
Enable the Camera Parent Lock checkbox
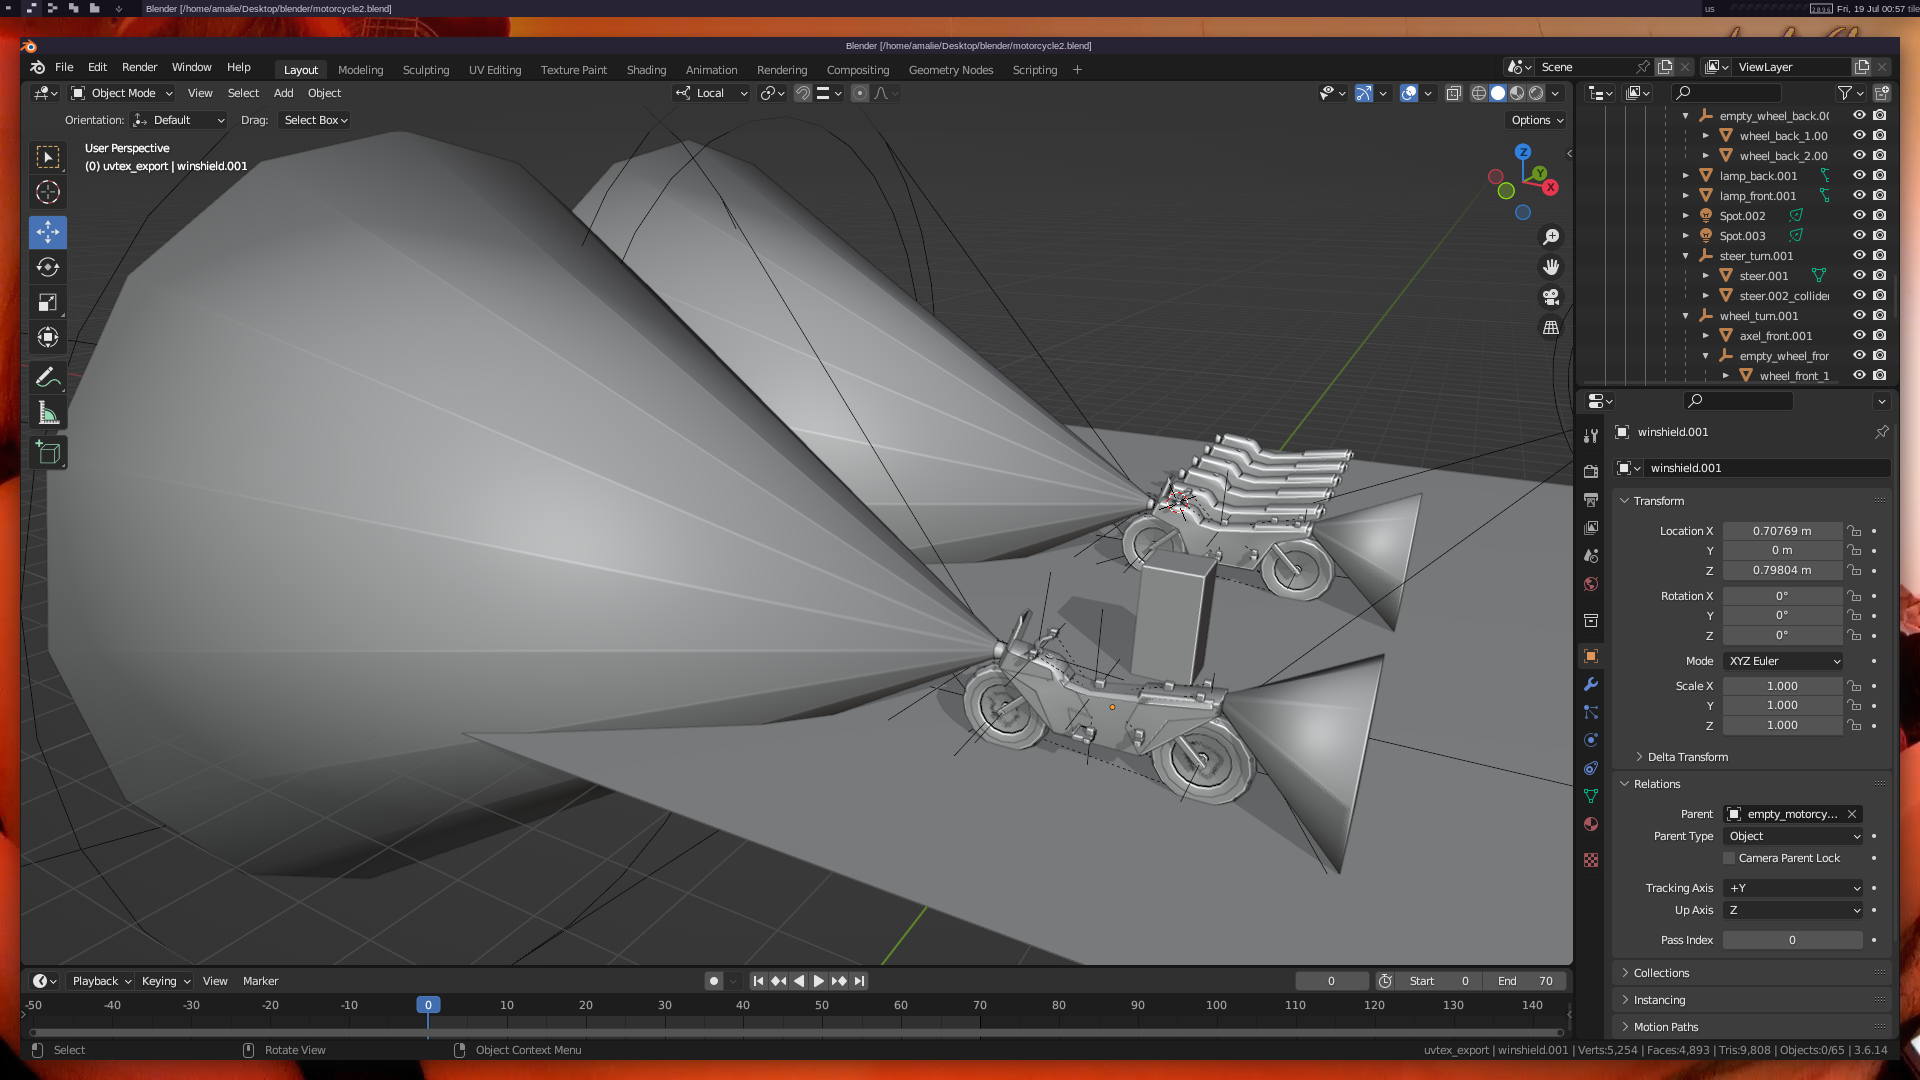1729,858
